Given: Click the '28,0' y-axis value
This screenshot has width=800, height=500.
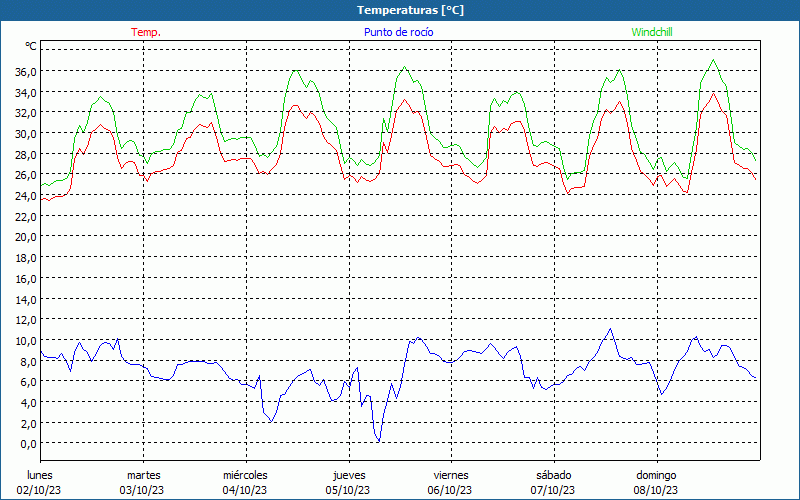Looking at the screenshot, I should pyautogui.click(x=26, y=154).
